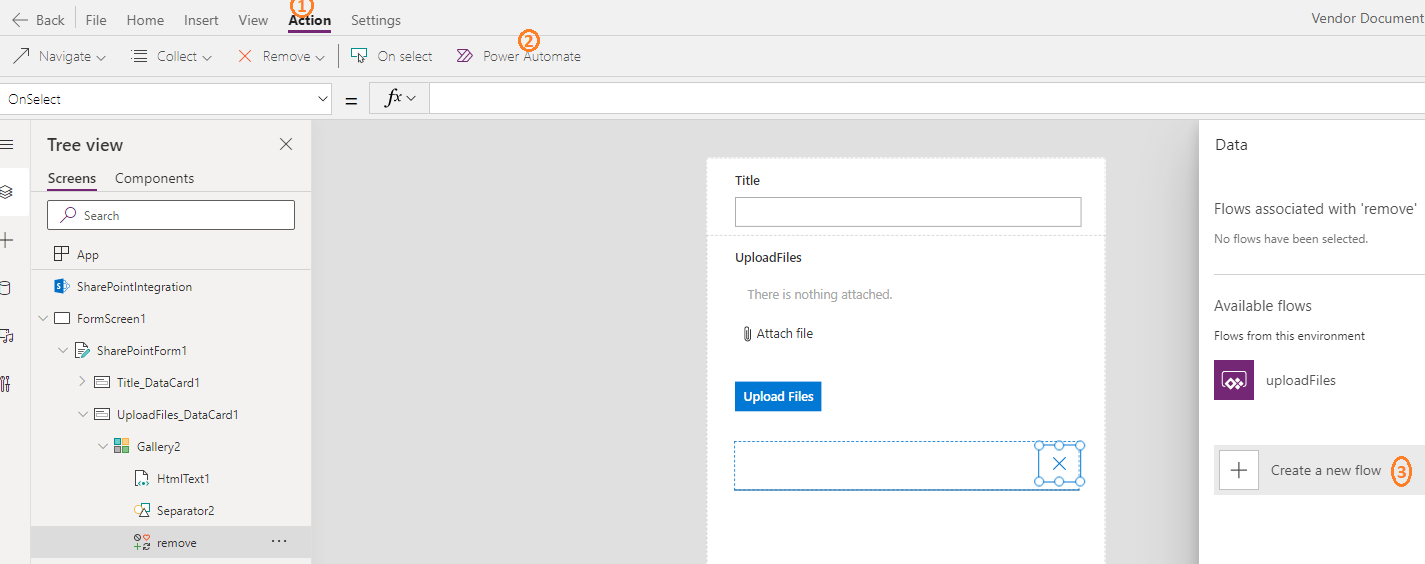Collapse the Gallery2 tree node
The height and width of the screenshot is (564, 1425).
click(102, 446)
